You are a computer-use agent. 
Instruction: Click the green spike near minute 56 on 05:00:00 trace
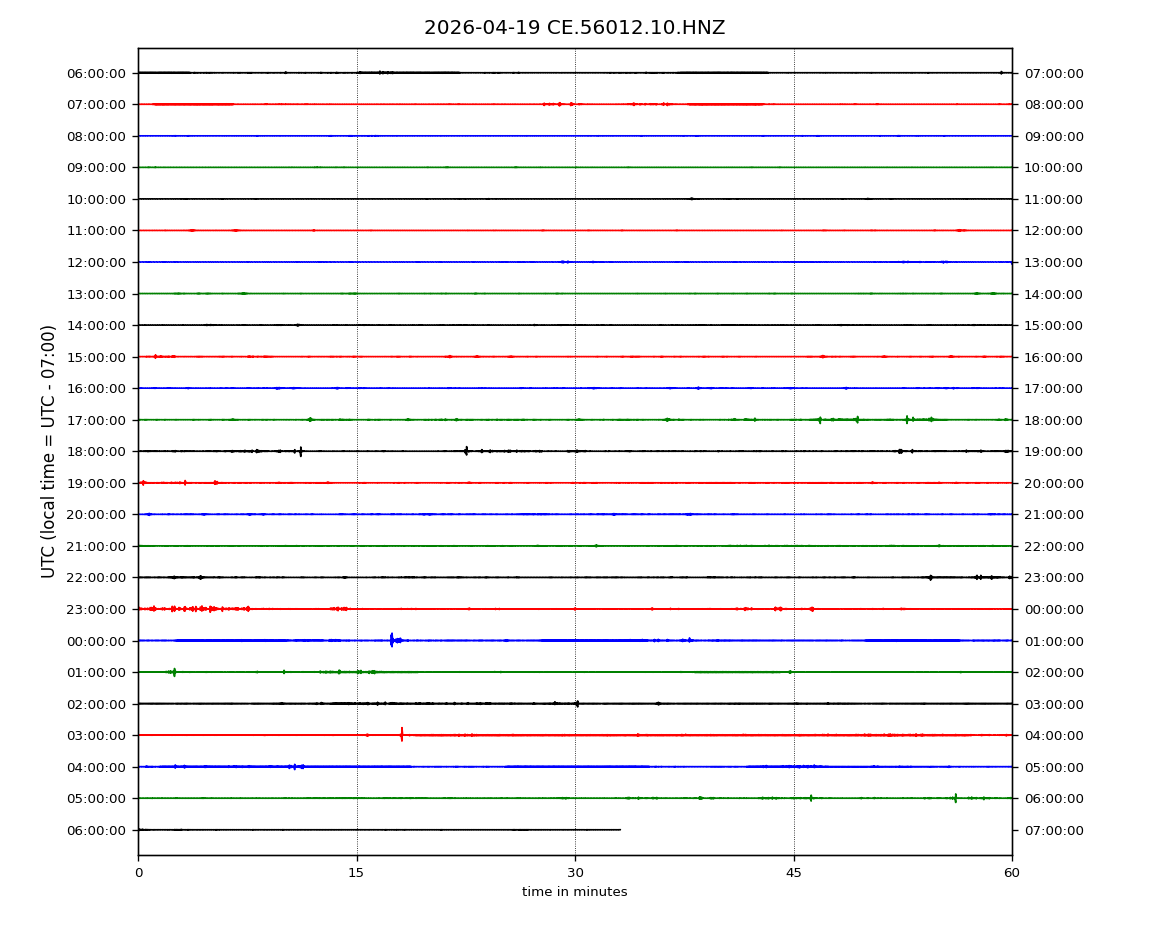[955, 798]
